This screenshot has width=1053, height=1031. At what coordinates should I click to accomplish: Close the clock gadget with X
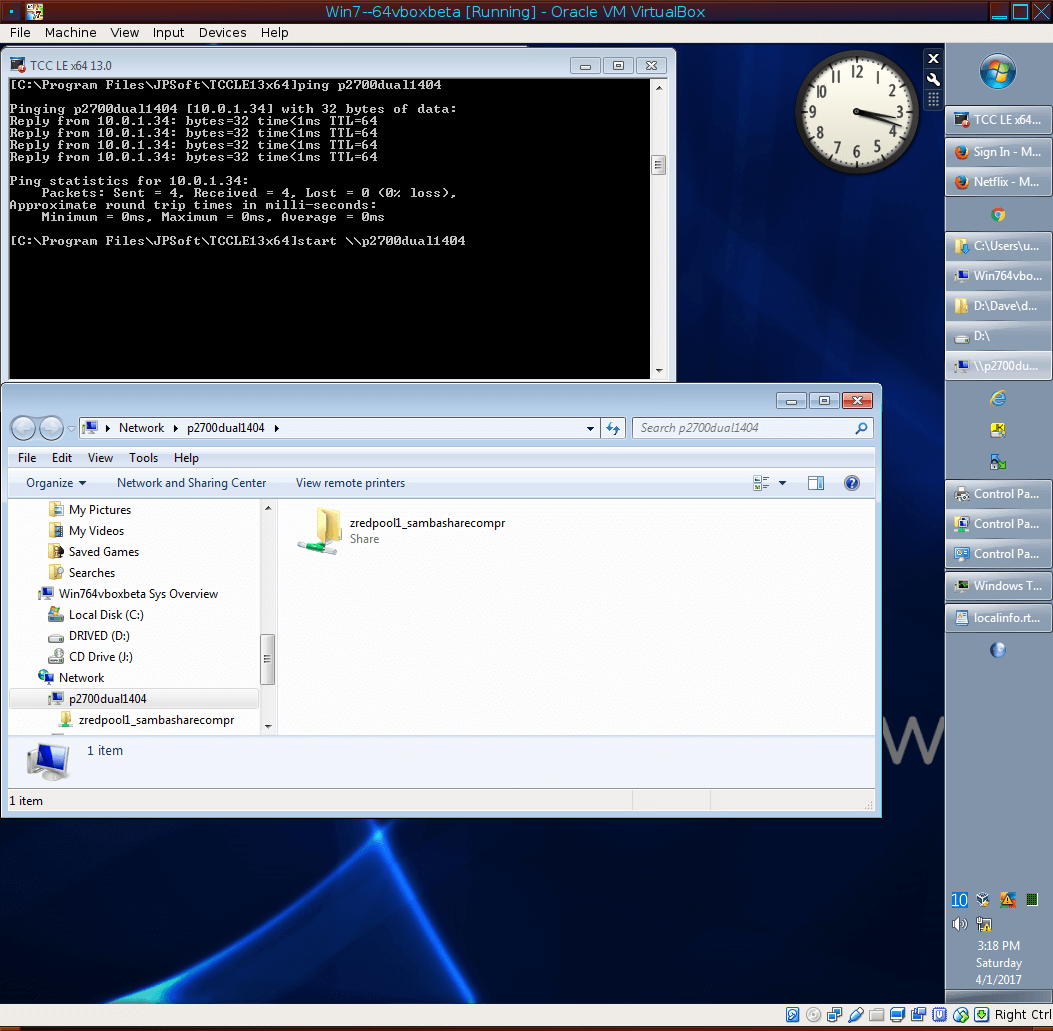pyautogui.click(x=933, y=58)
